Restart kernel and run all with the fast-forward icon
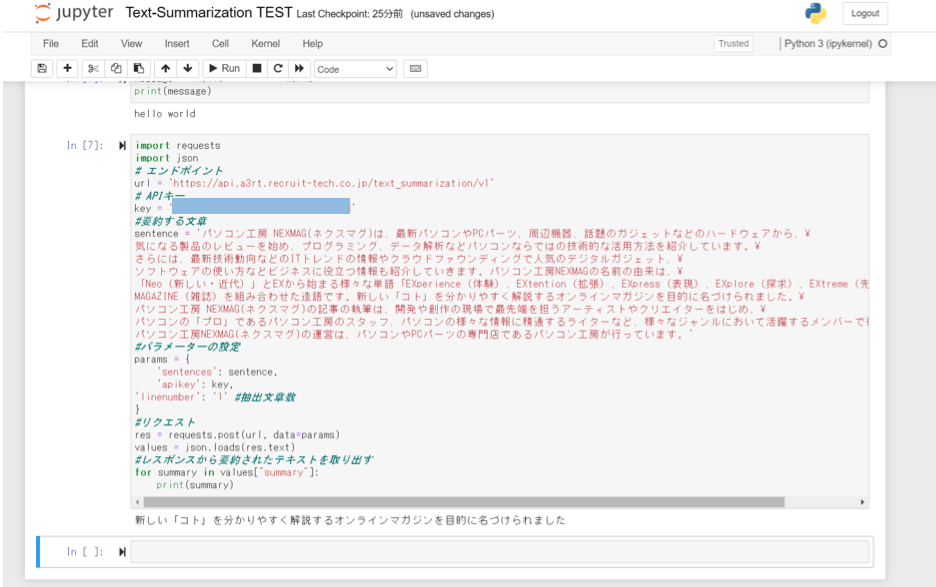The height and width of the screenshot is (587, 936). 299,69
